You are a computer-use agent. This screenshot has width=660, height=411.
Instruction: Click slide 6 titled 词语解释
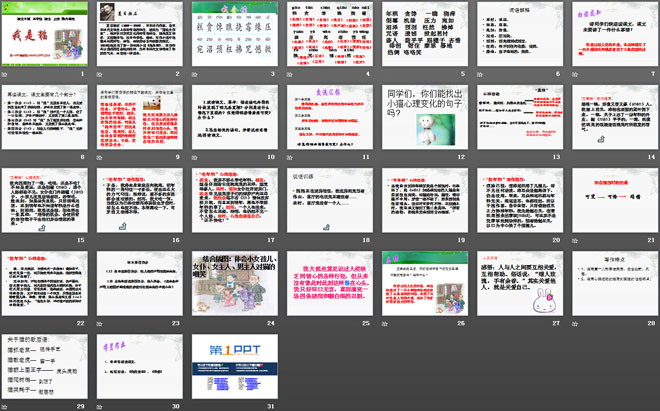(515, 36)
